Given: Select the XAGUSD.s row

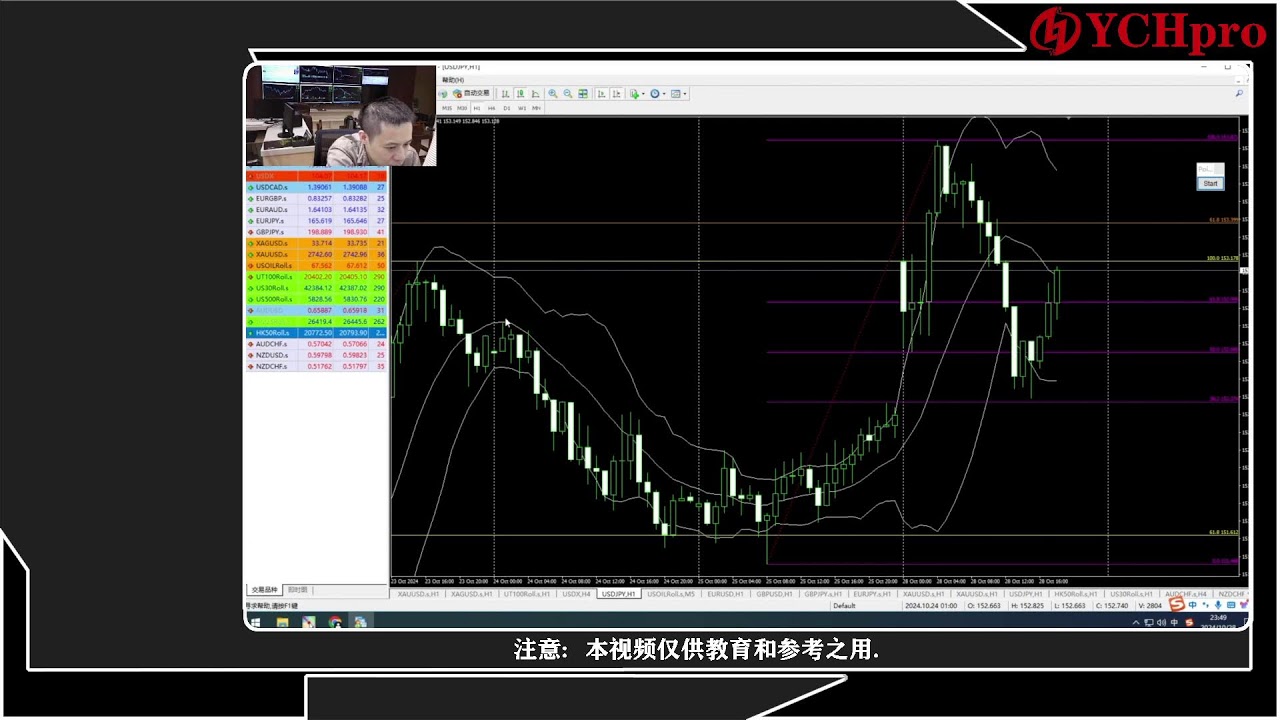Looking at the screenshot, I should pyautogui.click(x=316, y=243).
